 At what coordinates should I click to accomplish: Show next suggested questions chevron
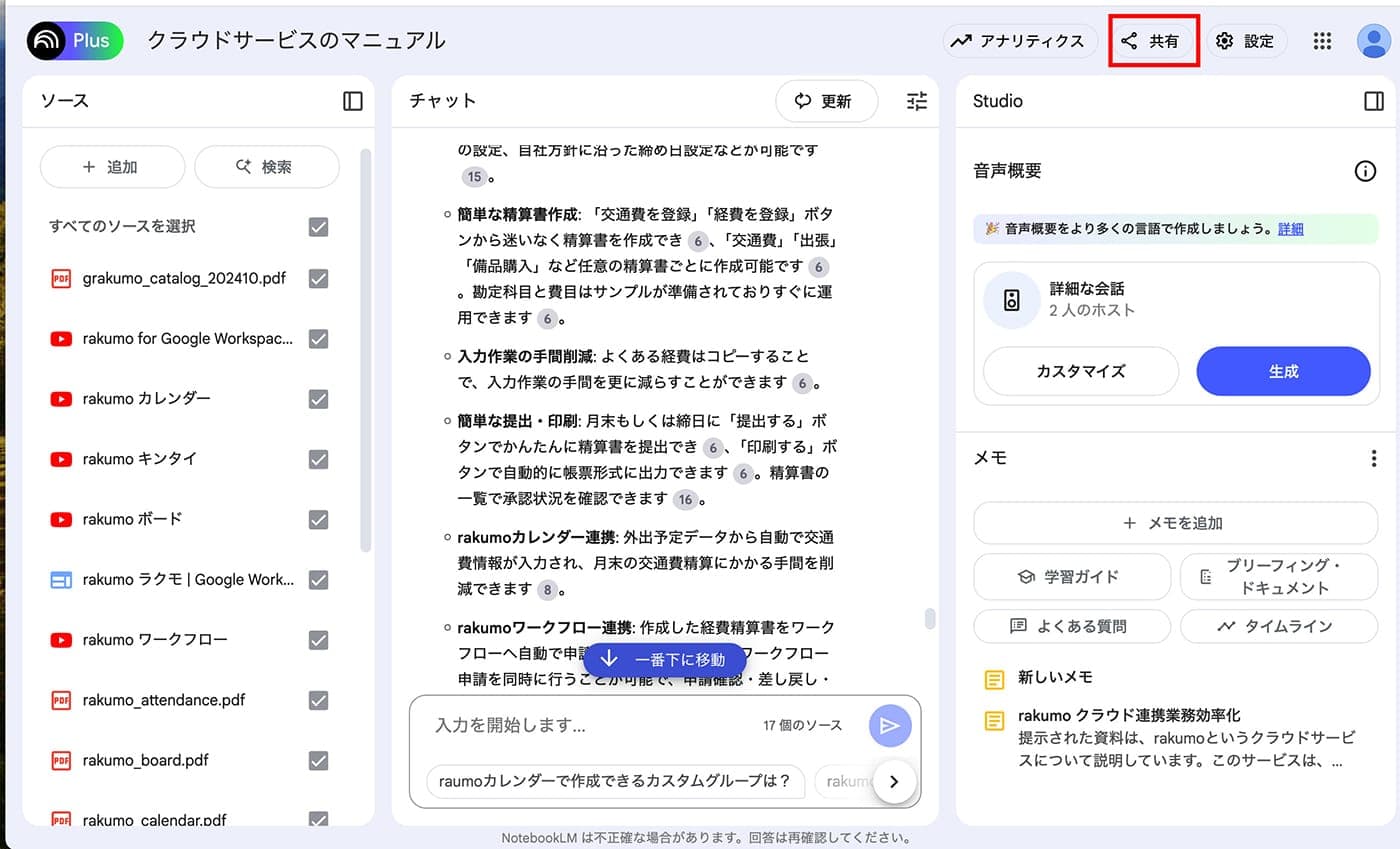[894, 782]
